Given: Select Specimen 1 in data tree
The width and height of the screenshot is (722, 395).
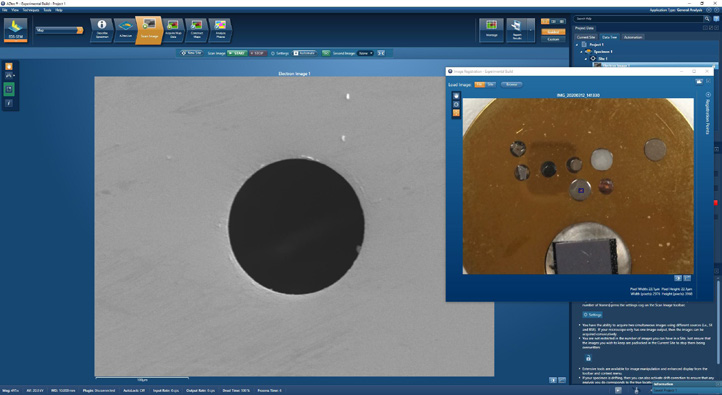Looking at the screenshot, I should click(603, 52).
